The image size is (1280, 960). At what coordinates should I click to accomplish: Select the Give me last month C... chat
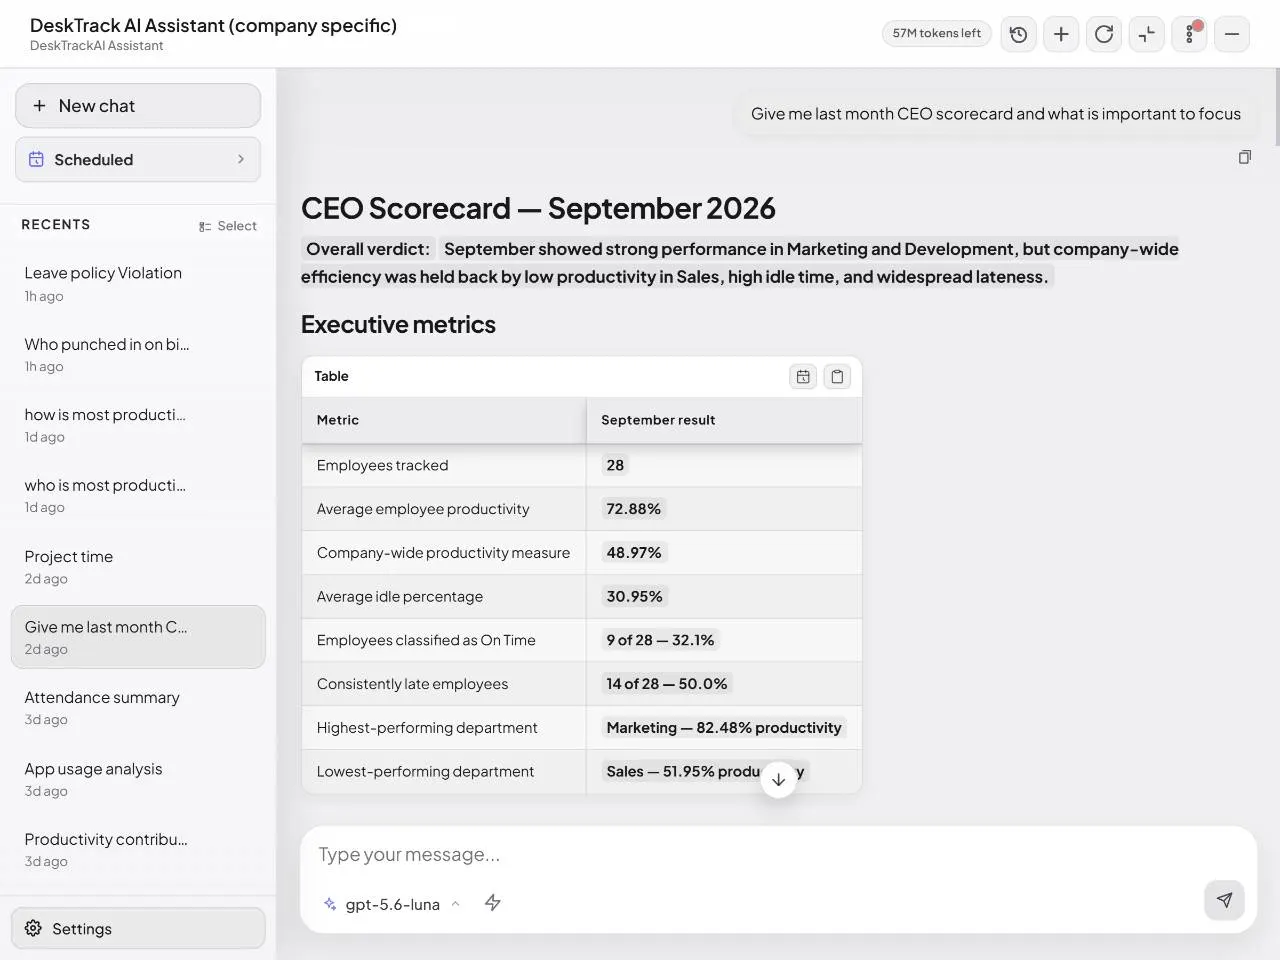(x=138, y=637)
